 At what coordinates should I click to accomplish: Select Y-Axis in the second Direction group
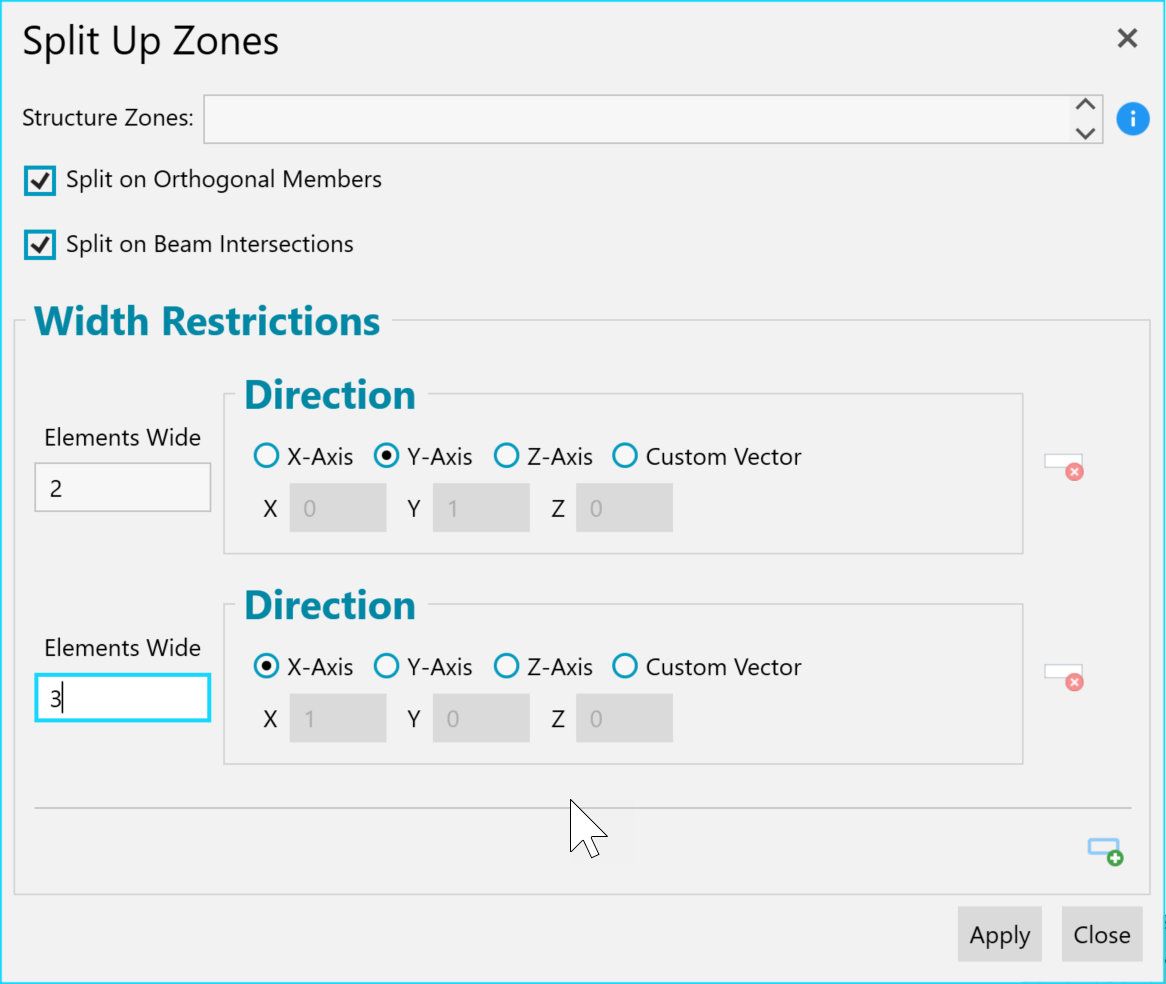[386, 666]
